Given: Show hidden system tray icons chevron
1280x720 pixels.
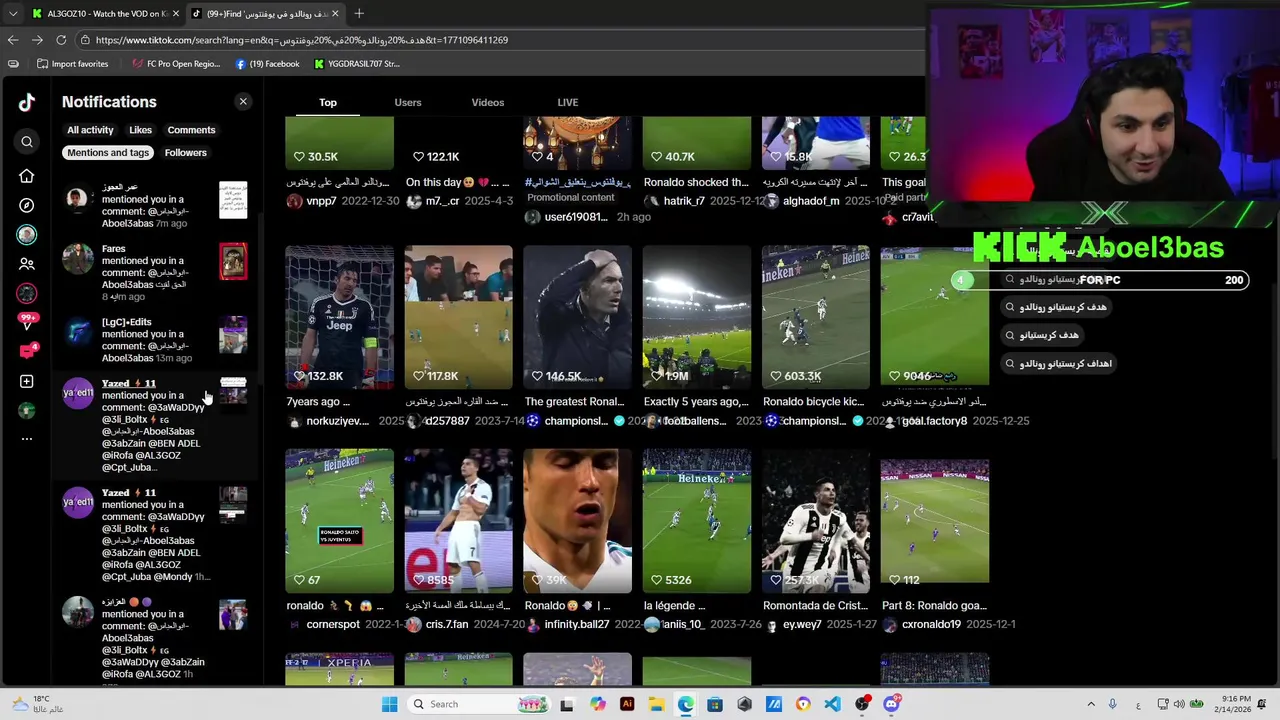Looking at the screenshot, I should pyautogui.click(x=1091, y=704).
